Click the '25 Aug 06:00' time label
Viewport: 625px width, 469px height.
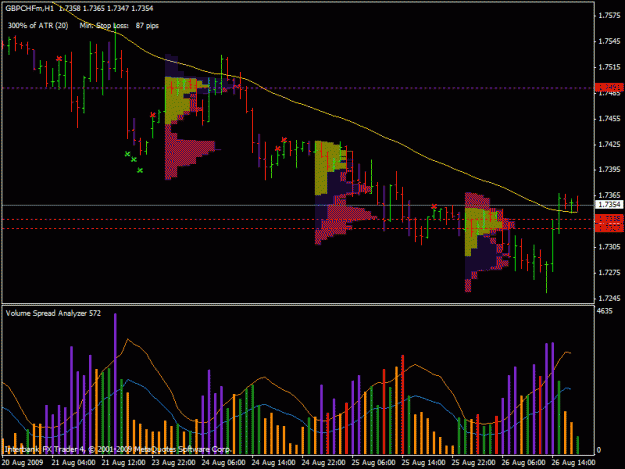[x=373, y=463]
